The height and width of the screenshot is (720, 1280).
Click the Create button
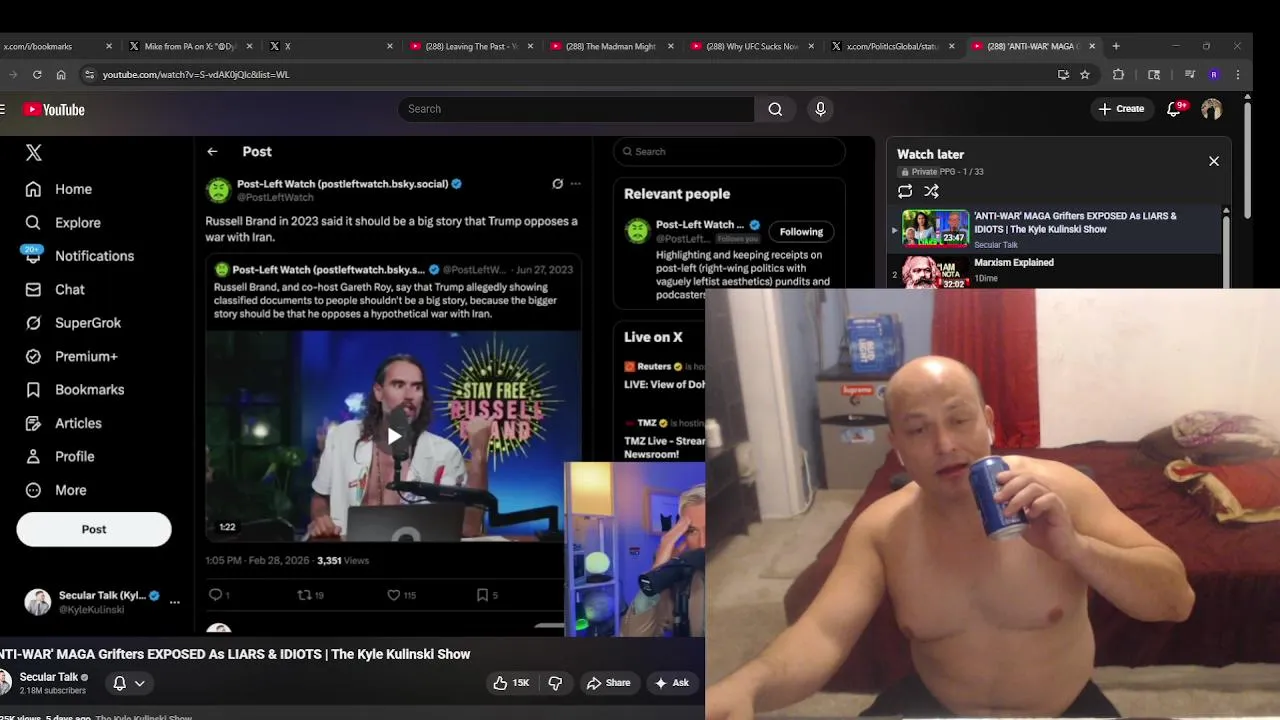1121,109
